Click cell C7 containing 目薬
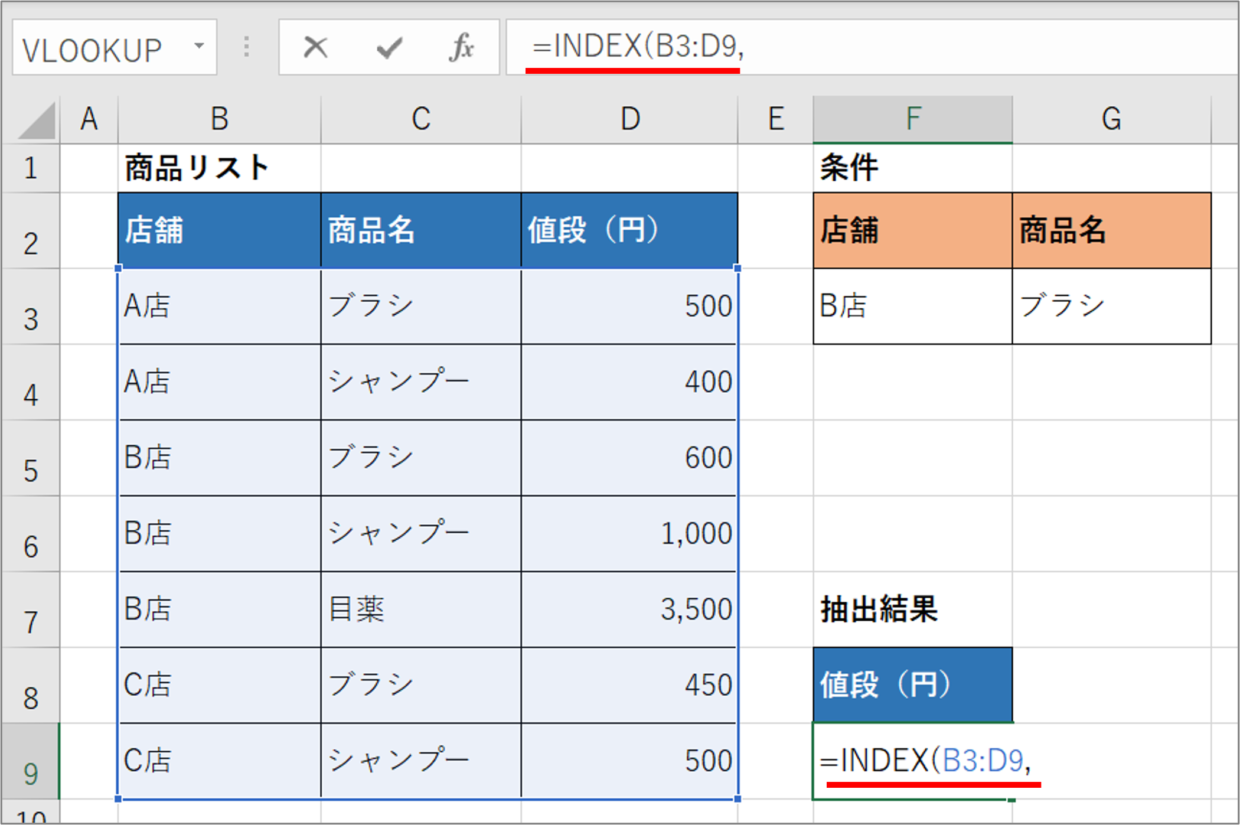Screen dimensions: 1240x825 (420, 610)
